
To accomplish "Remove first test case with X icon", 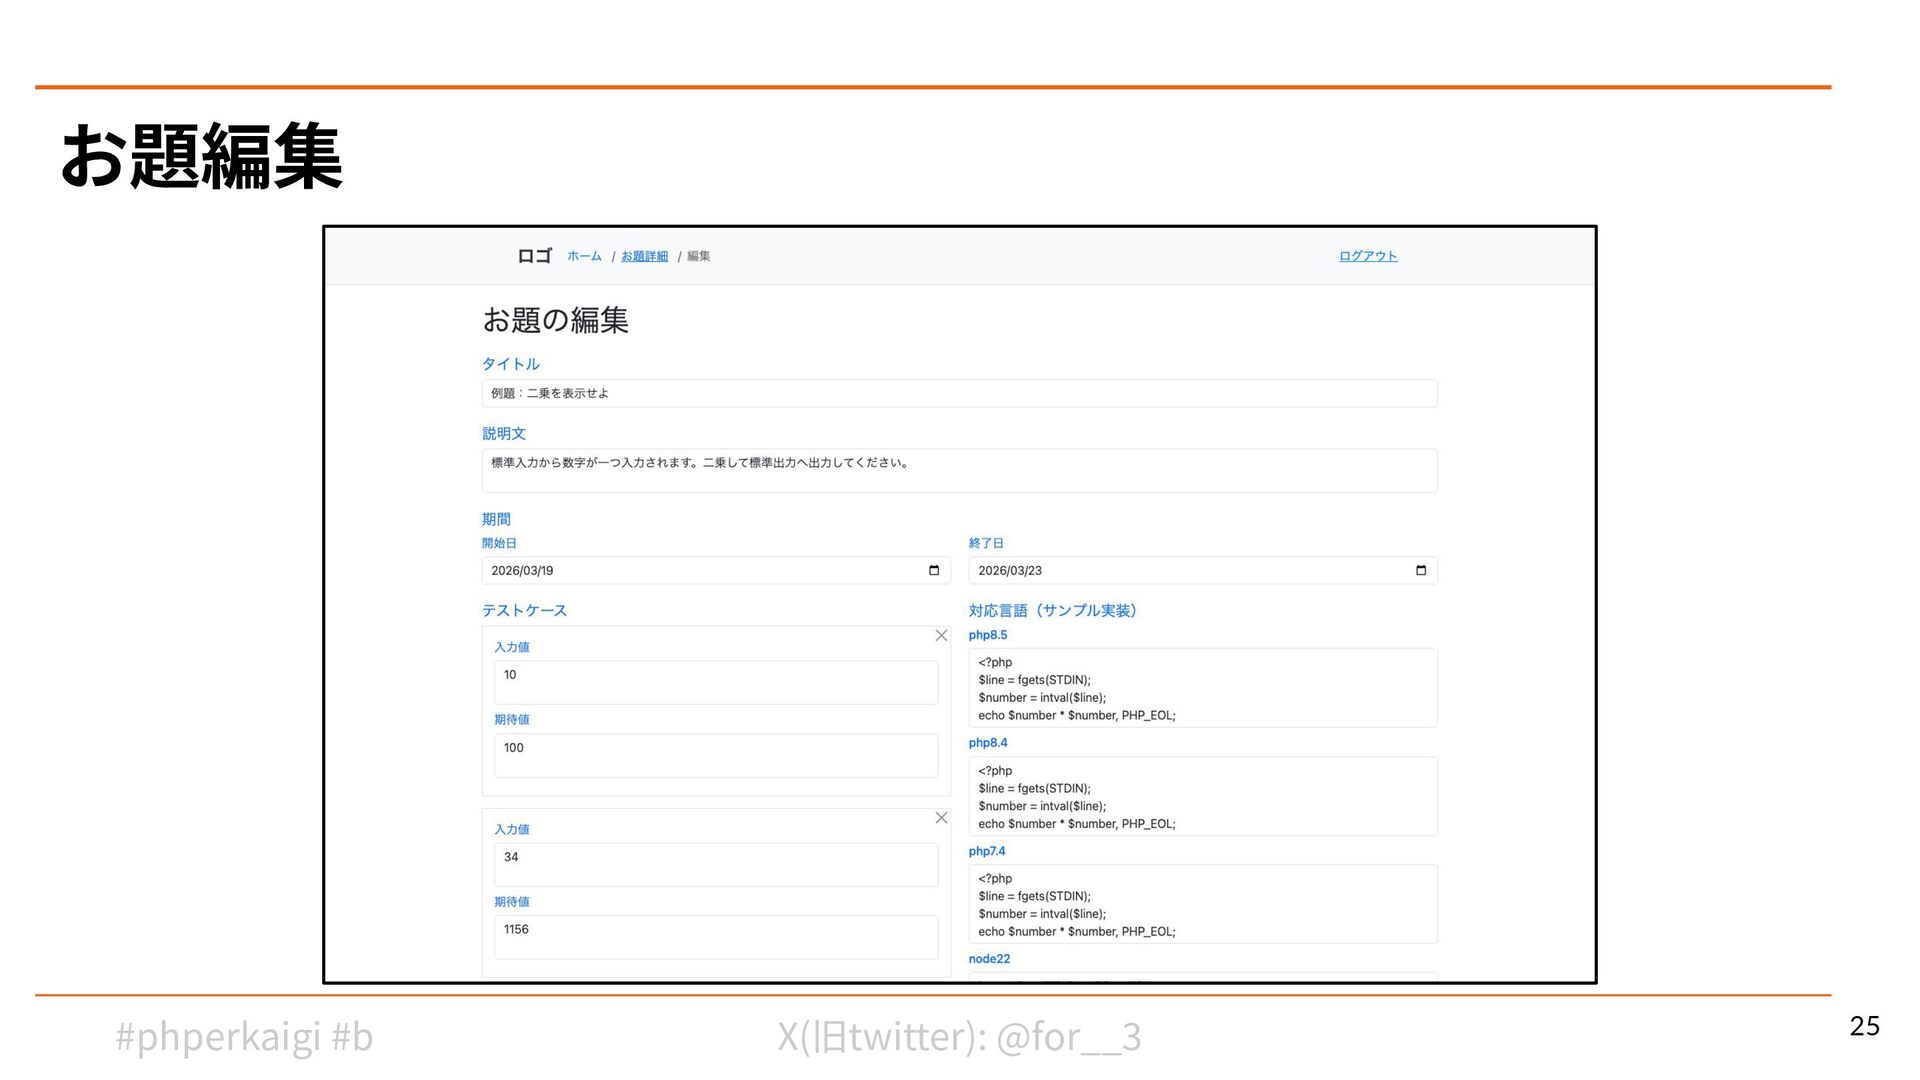I will pos(940,635).
